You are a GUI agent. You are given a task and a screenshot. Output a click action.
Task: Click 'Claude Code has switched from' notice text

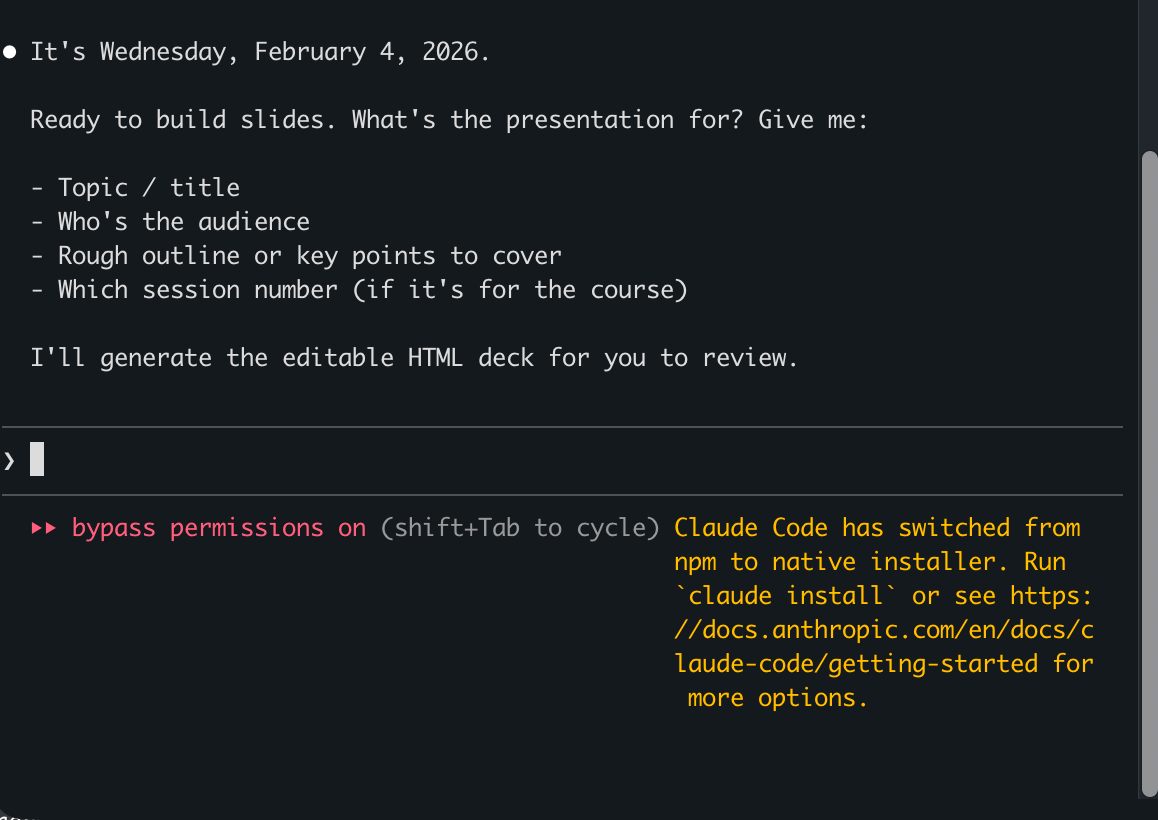point(877,528)
